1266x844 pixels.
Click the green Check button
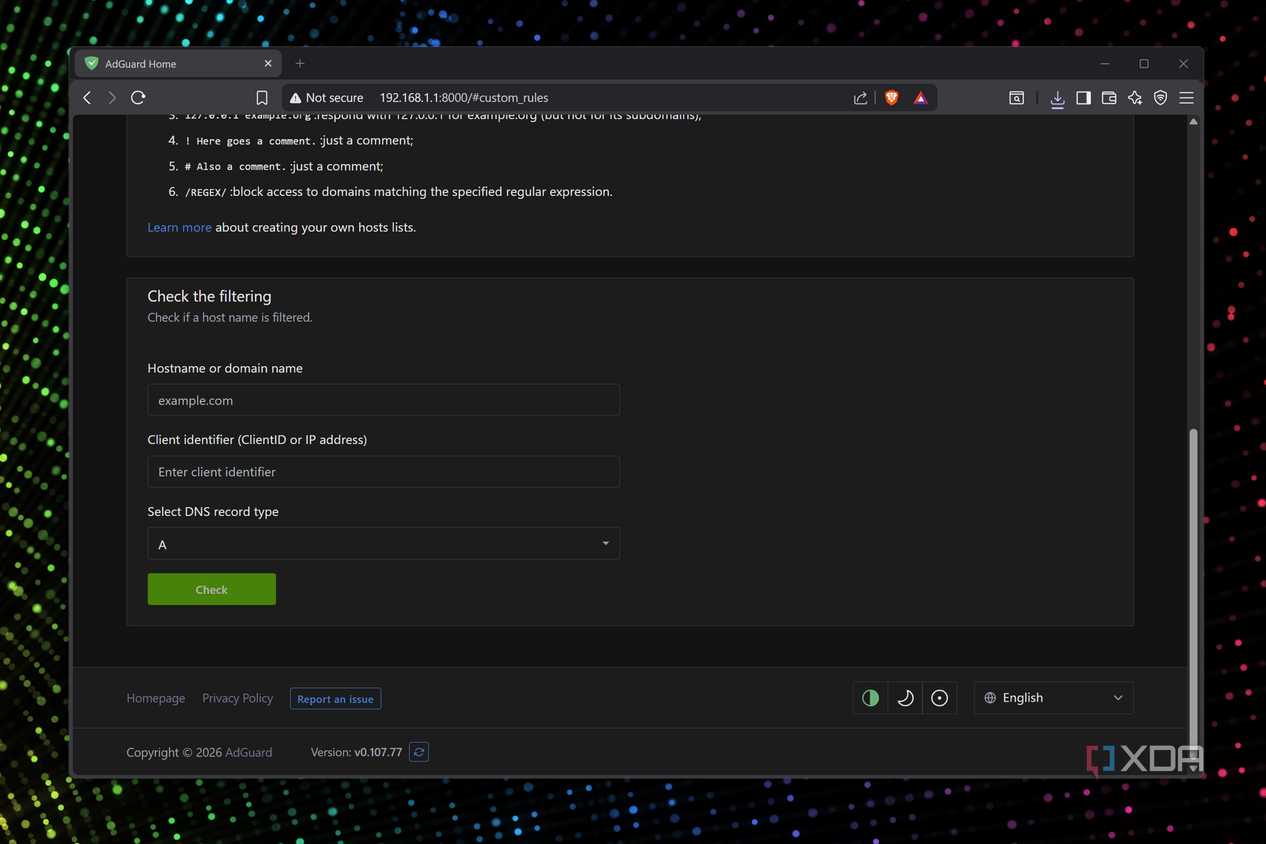click(211, 589)
